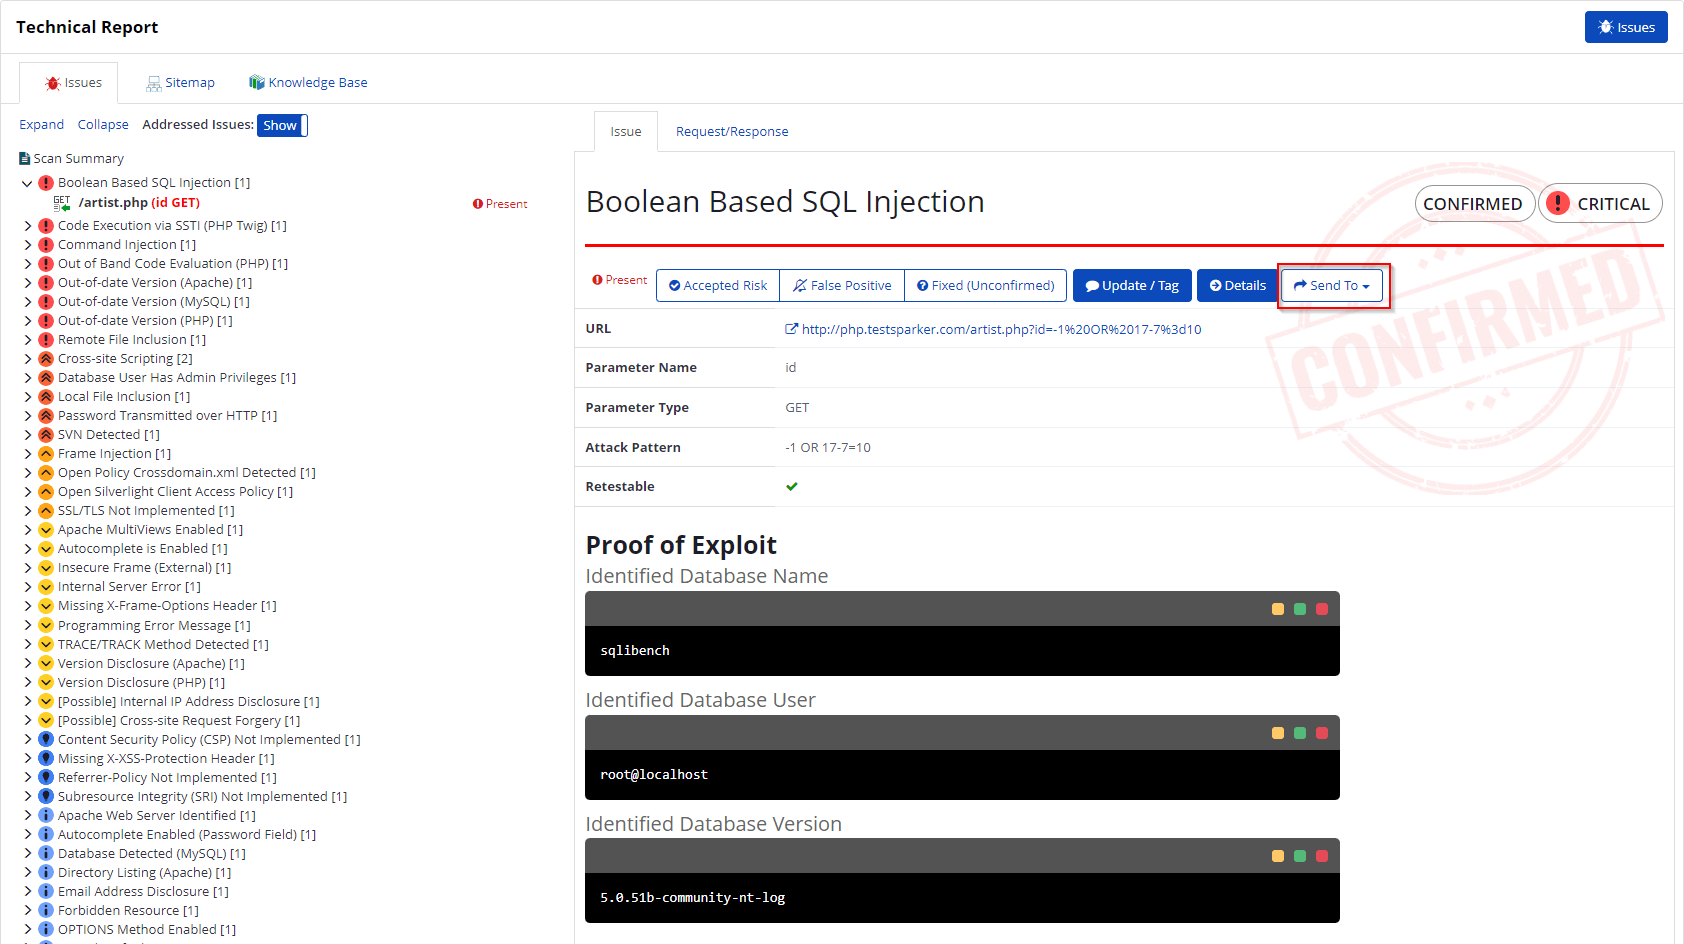Click the orange severity icon on SVN Detected
The image size is (1684, 944).
[x=45, y=434]
